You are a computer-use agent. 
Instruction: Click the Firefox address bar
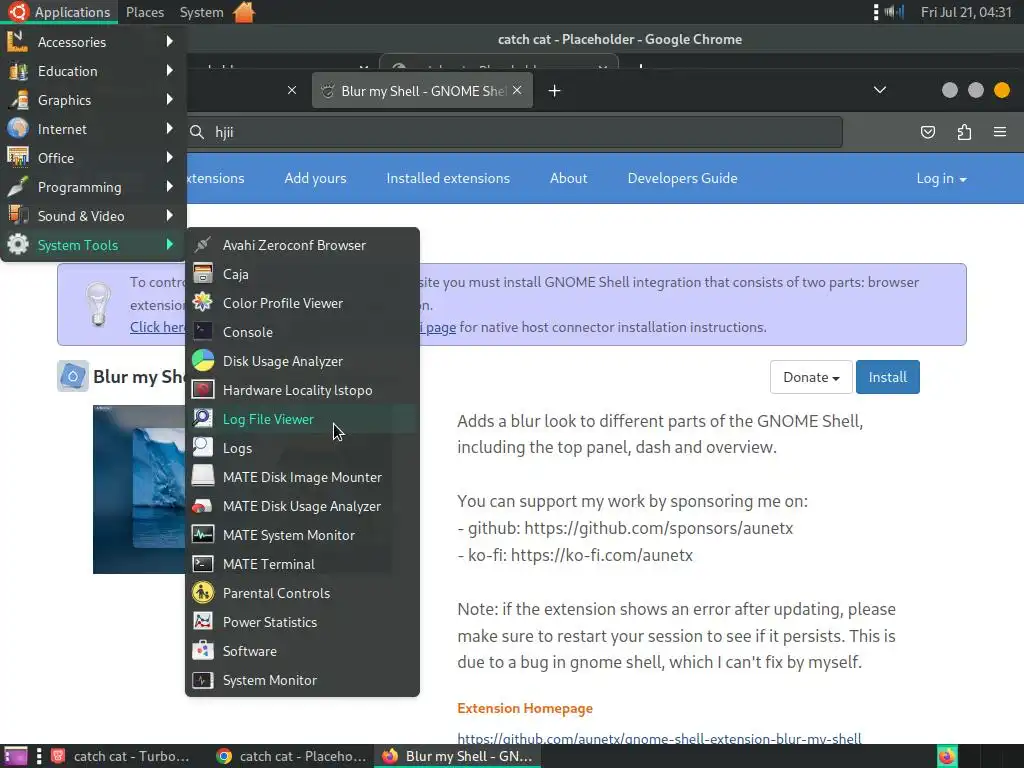tap(514, 132)
